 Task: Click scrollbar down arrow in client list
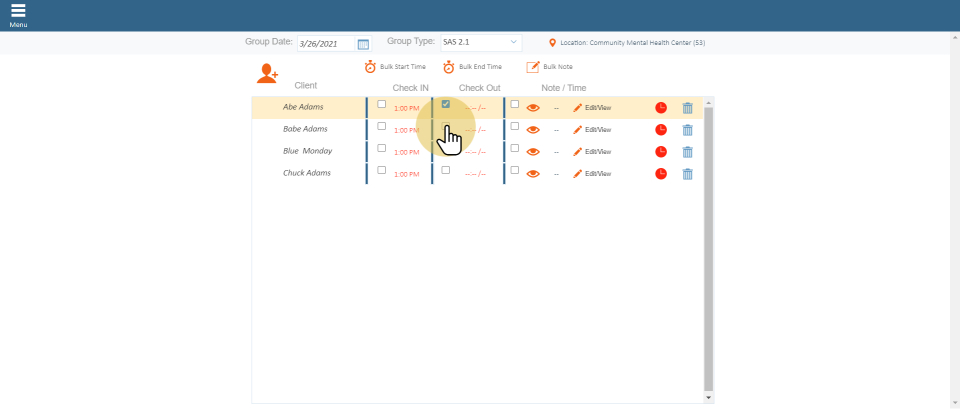709,397
